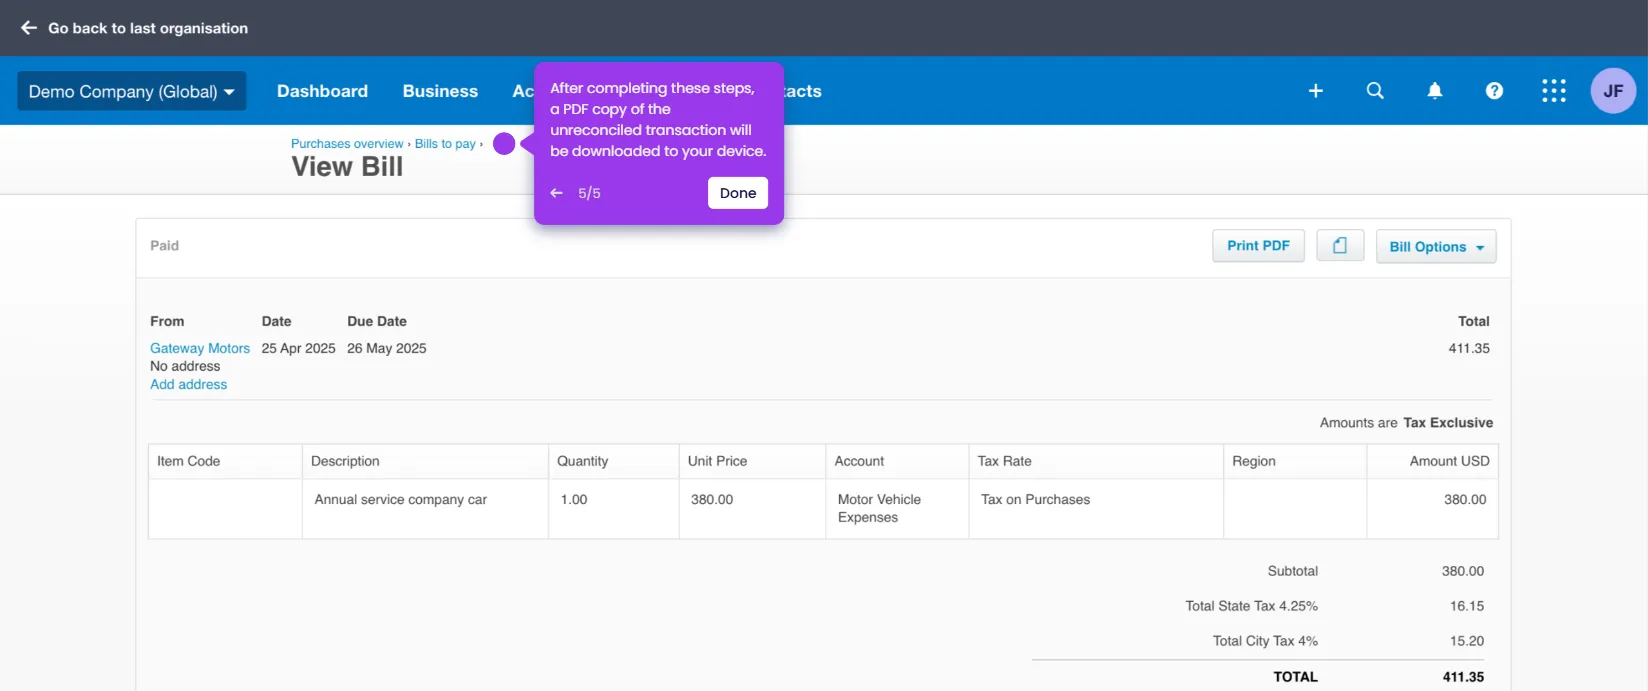
Task: Click Go back to last organisation text
Action: pyautogui.click(x=148, y=28)
